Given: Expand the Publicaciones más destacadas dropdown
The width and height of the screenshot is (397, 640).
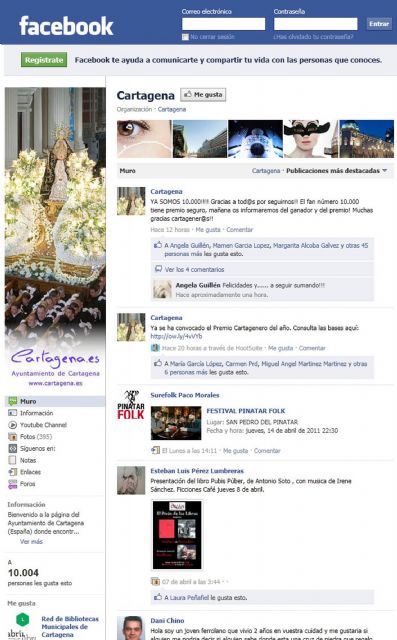Looking at the screenshot, I should click(x=337, y=171).
